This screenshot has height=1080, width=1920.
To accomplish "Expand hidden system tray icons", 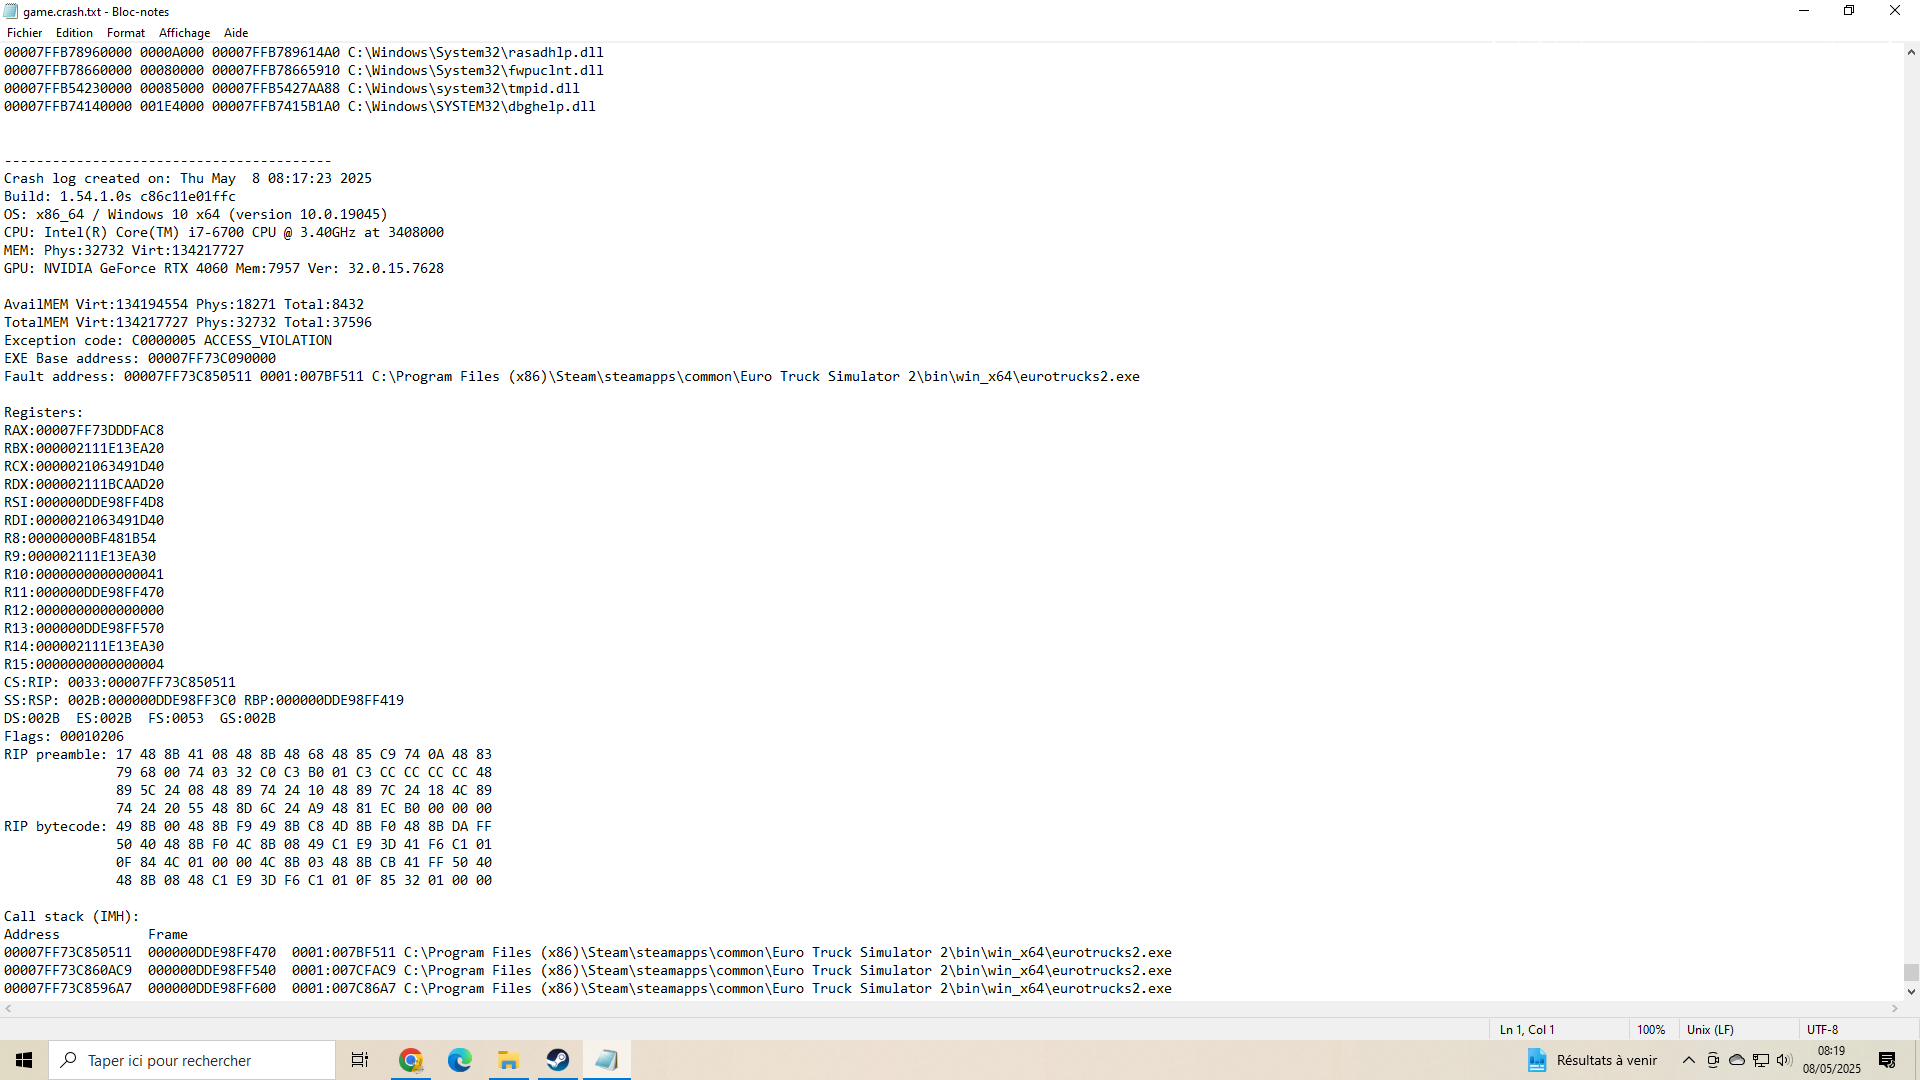I will click(x=1689, y=1060).
